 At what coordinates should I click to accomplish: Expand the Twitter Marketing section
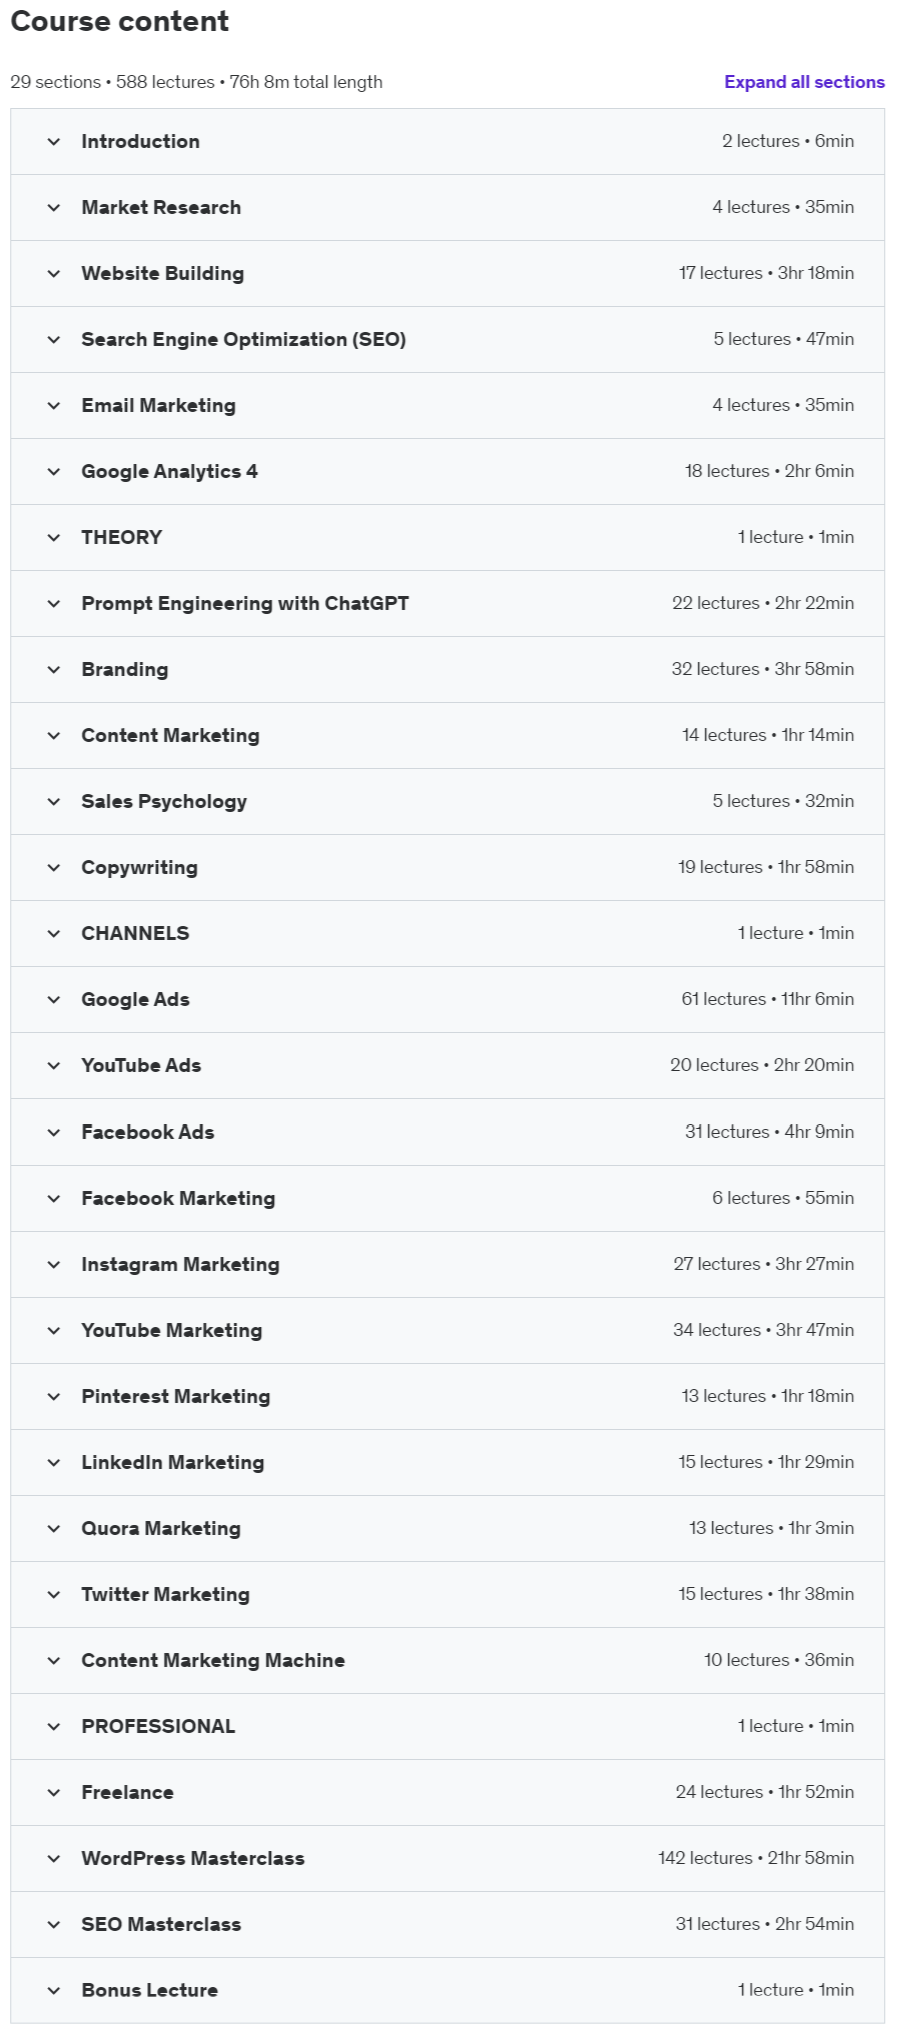pyautogui.click(x=165, y=1595)
